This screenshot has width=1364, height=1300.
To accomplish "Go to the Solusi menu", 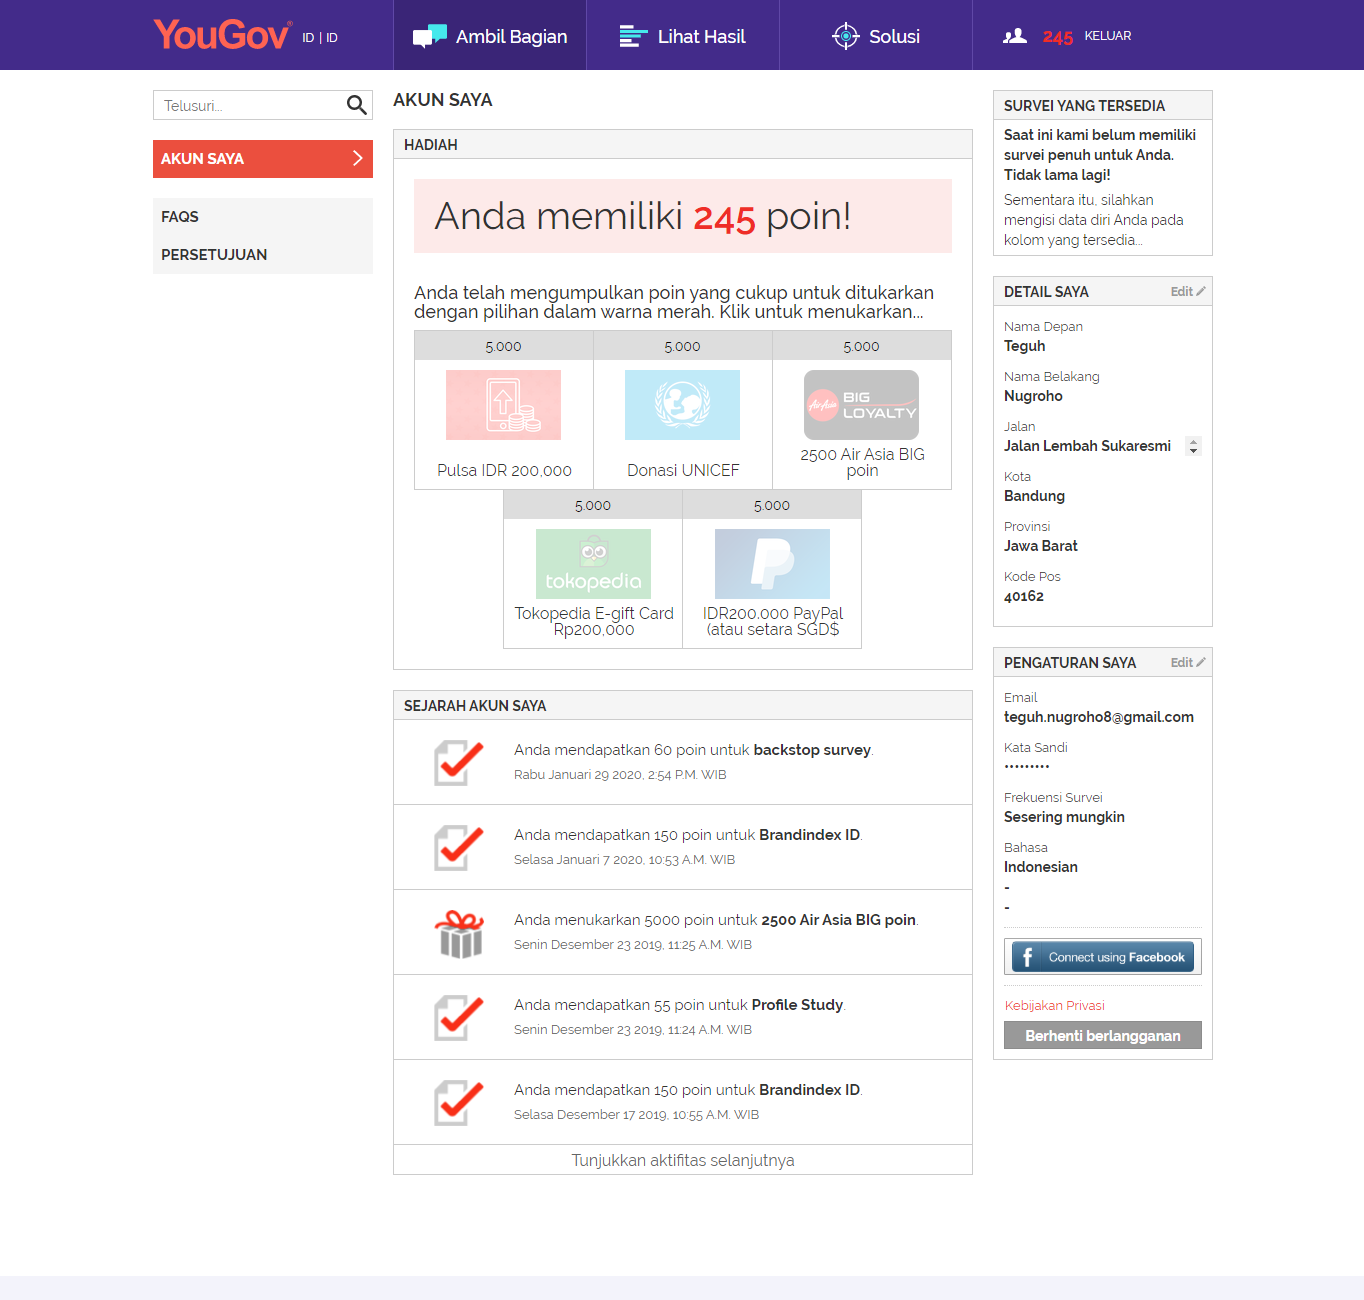I will pos(876,36).
